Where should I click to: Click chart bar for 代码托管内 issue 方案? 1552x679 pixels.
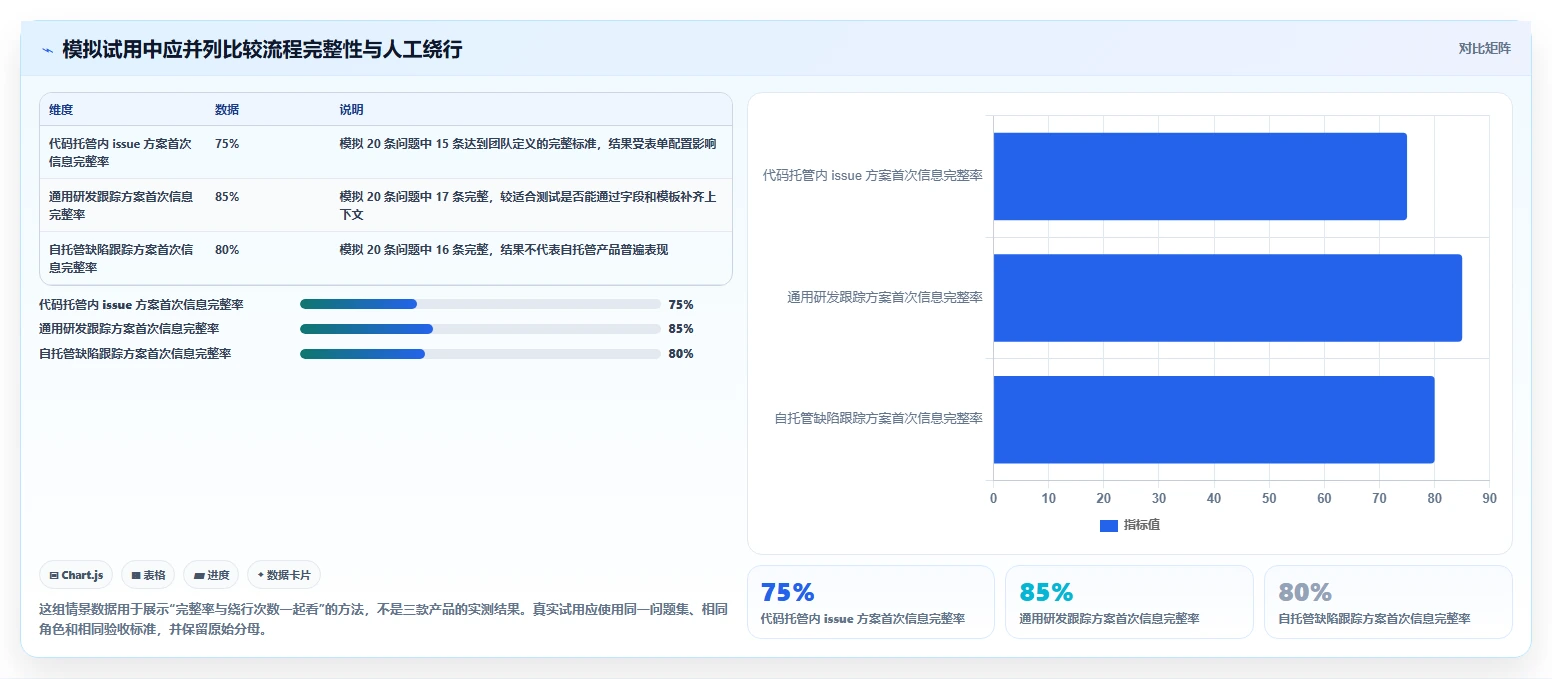[1200, 176]
